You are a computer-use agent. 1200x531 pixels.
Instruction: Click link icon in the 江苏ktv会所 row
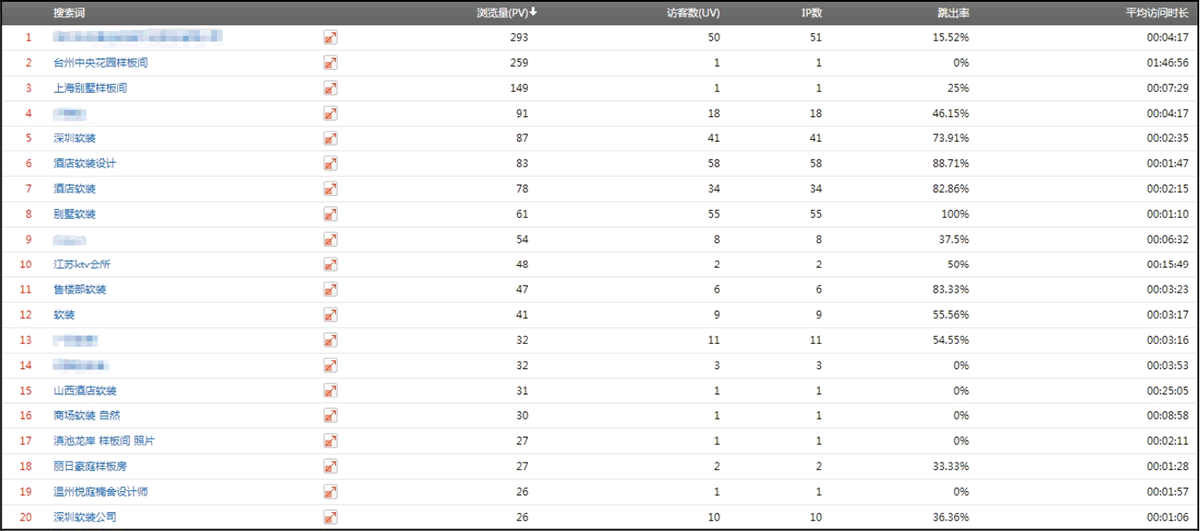pyautogui.click(x=330, y=265)
